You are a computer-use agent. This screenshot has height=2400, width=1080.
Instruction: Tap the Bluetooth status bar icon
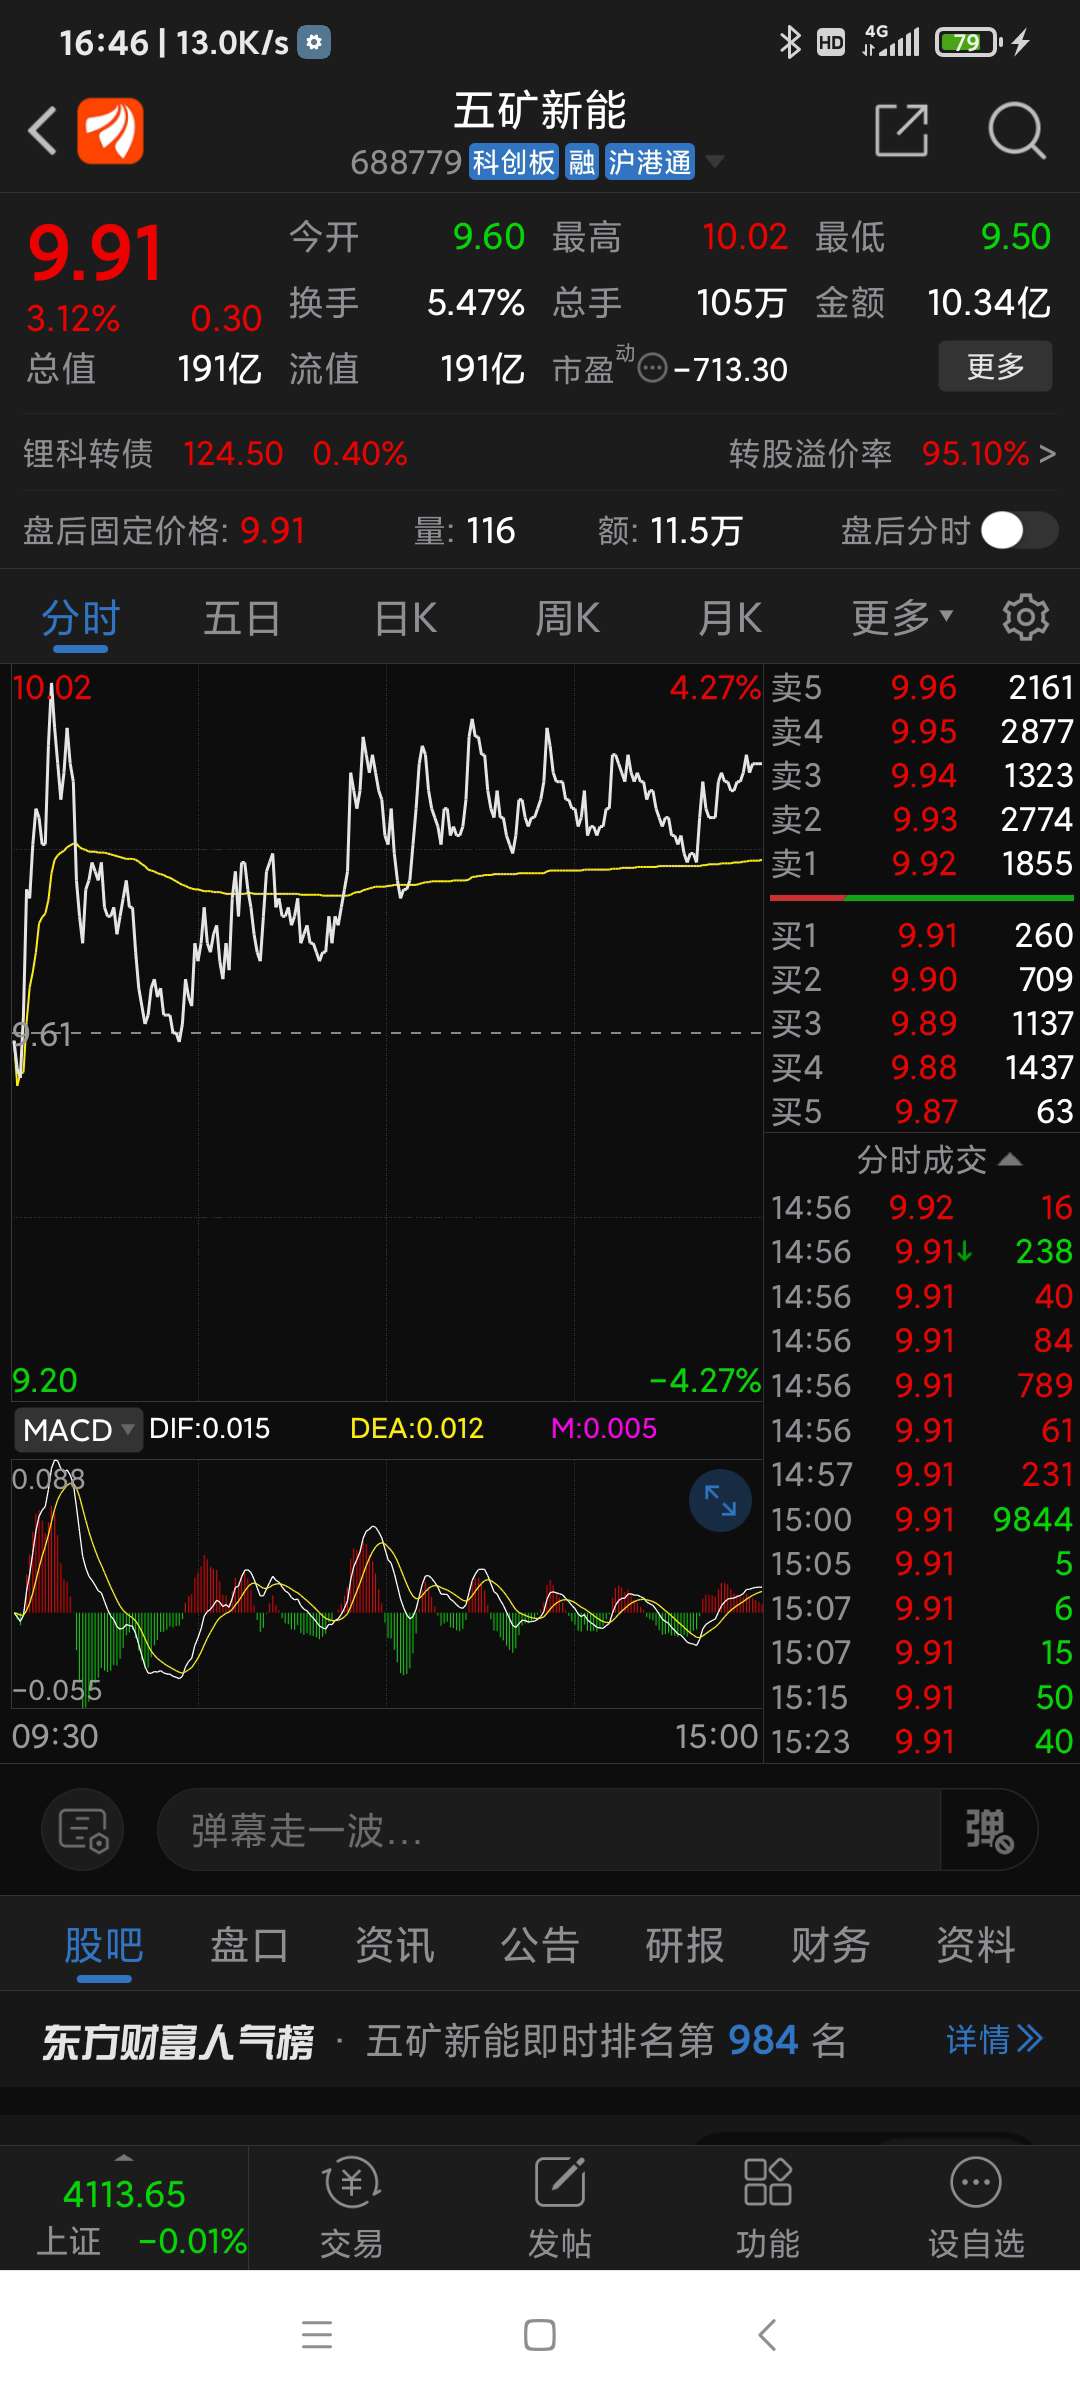pyautogui.click(x=790, y=42)
